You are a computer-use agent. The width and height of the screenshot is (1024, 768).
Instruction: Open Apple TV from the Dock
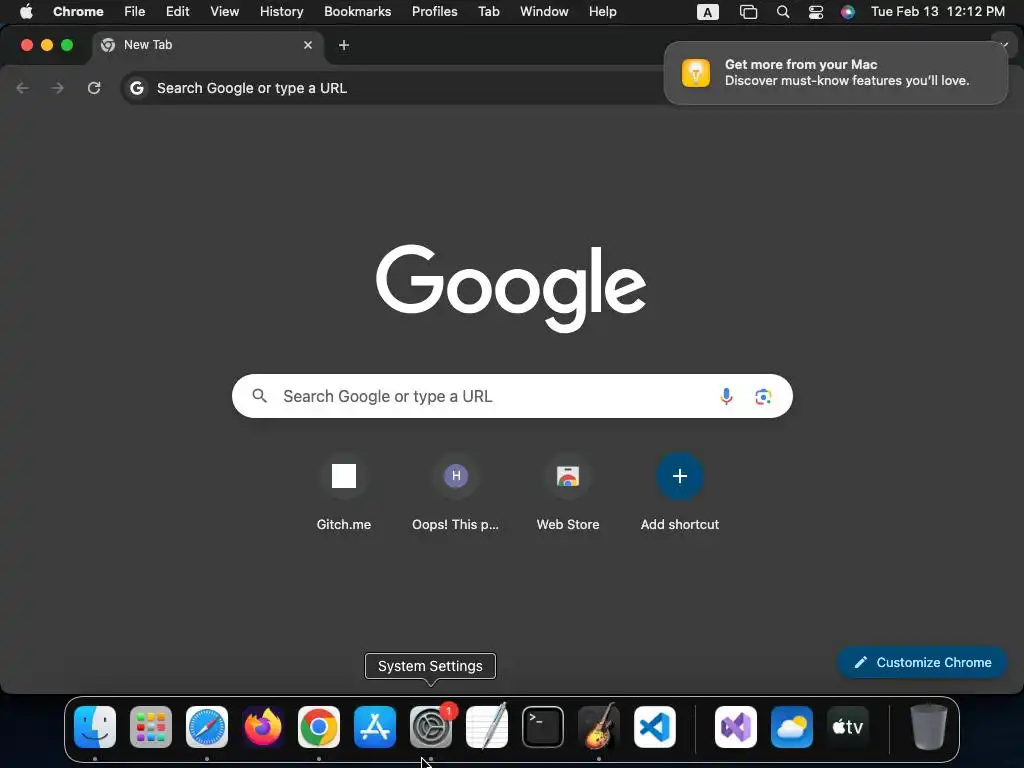848,727
